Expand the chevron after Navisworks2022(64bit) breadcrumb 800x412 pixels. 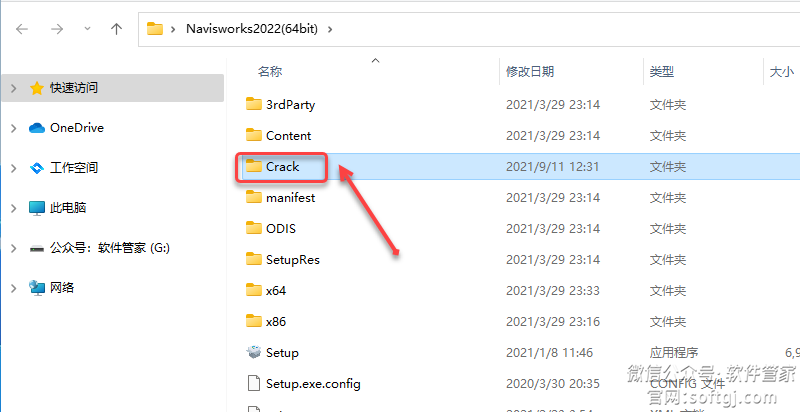click(330, 29)
